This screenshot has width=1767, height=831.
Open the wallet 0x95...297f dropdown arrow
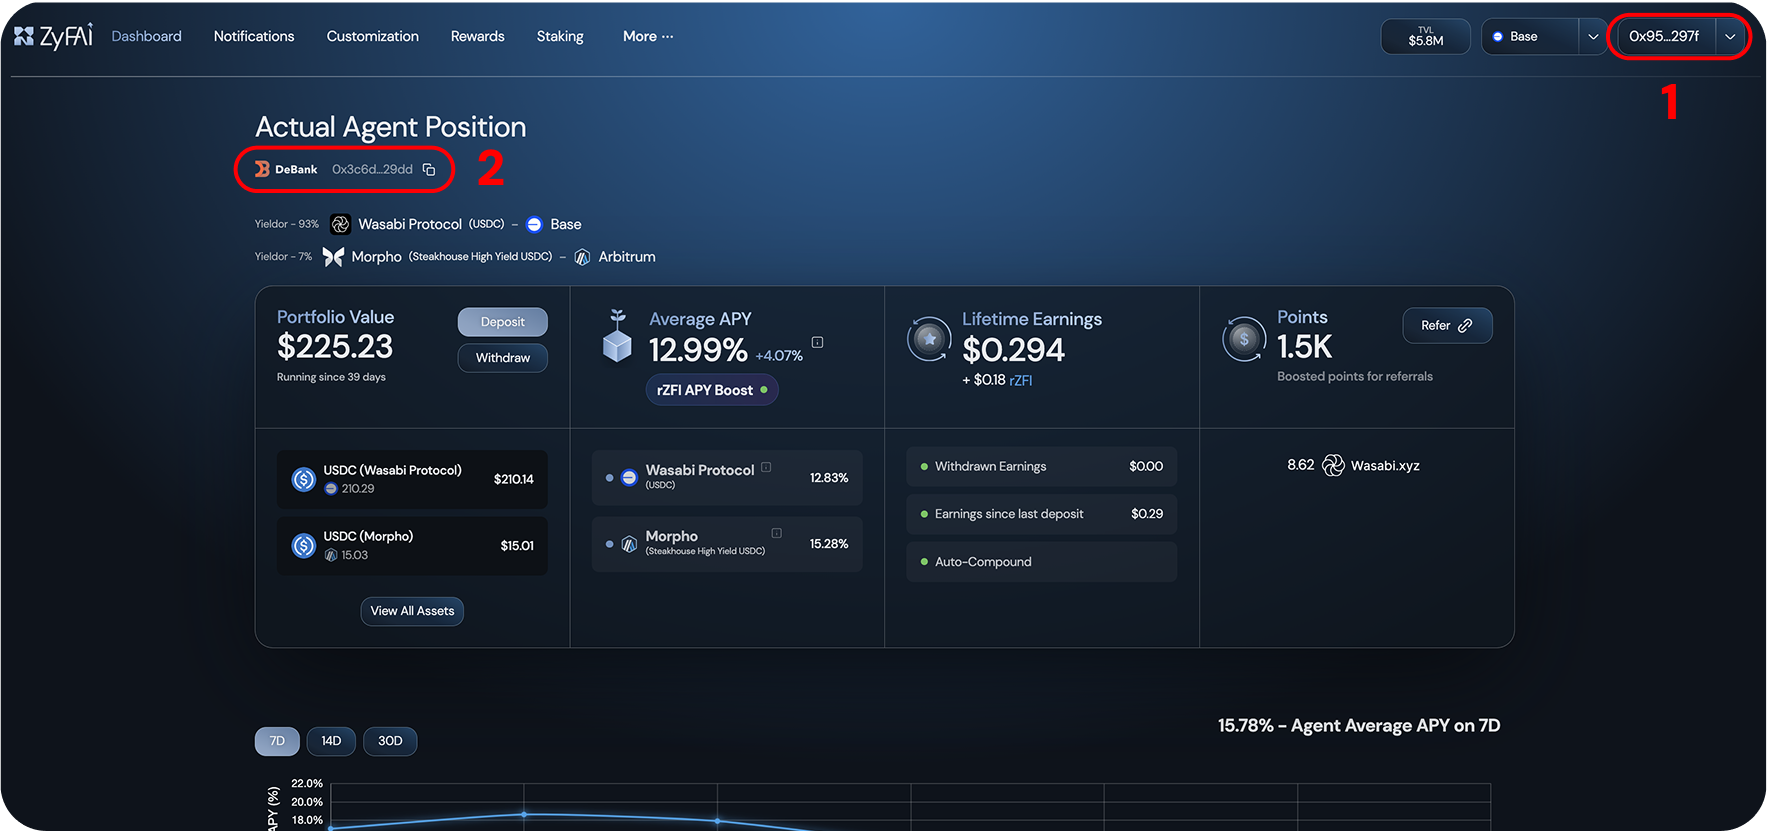pyautogui.click(x=1730, y=37)
